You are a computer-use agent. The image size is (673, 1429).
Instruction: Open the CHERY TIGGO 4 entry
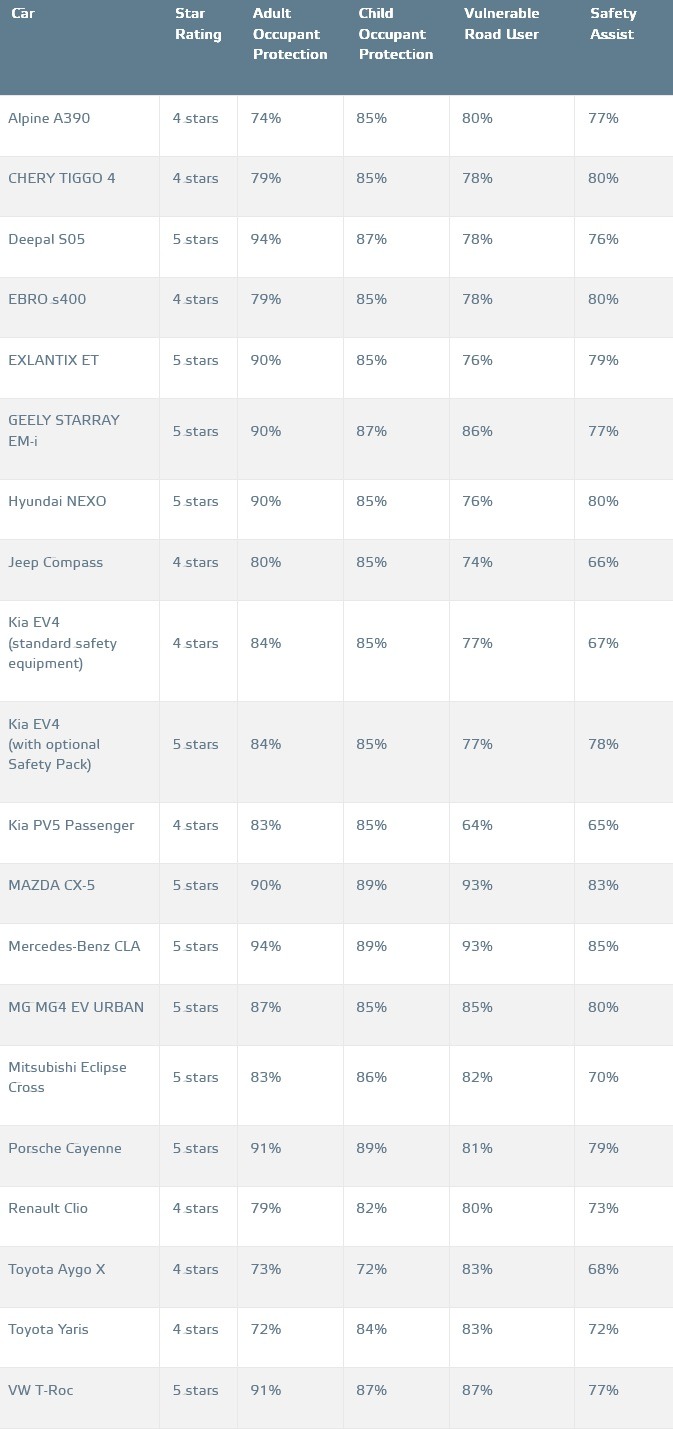tap(61, 178)
